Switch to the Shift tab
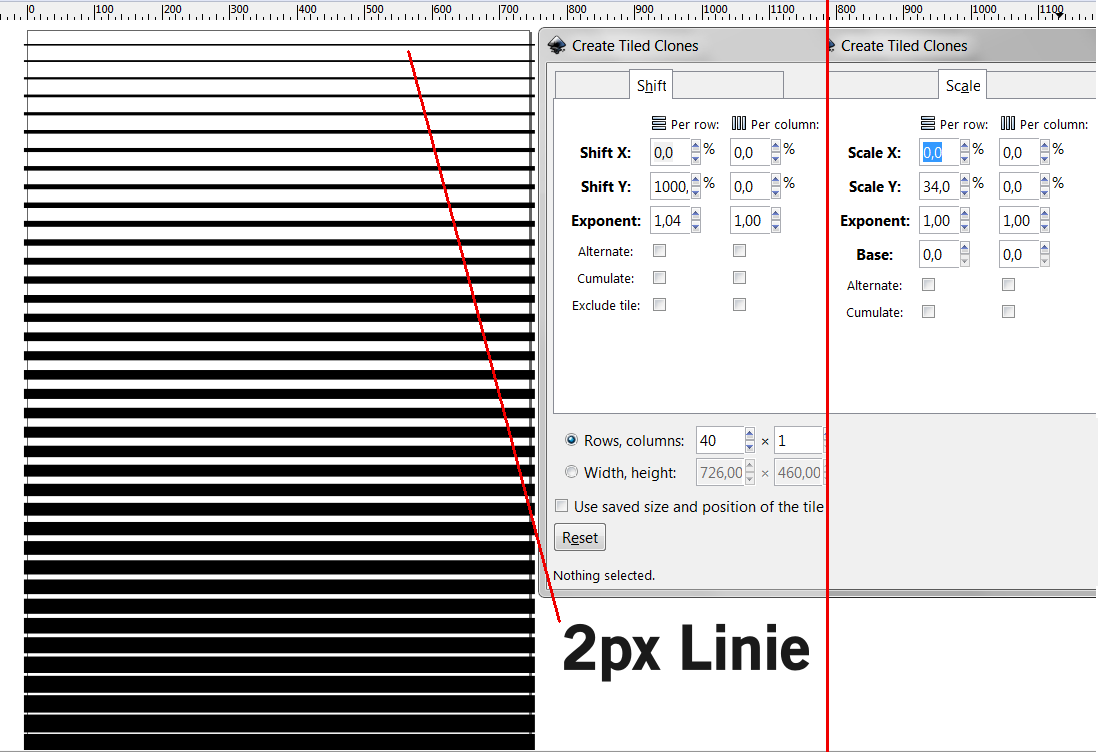This screenshot has width=1098, height=752. coord(651,85)
